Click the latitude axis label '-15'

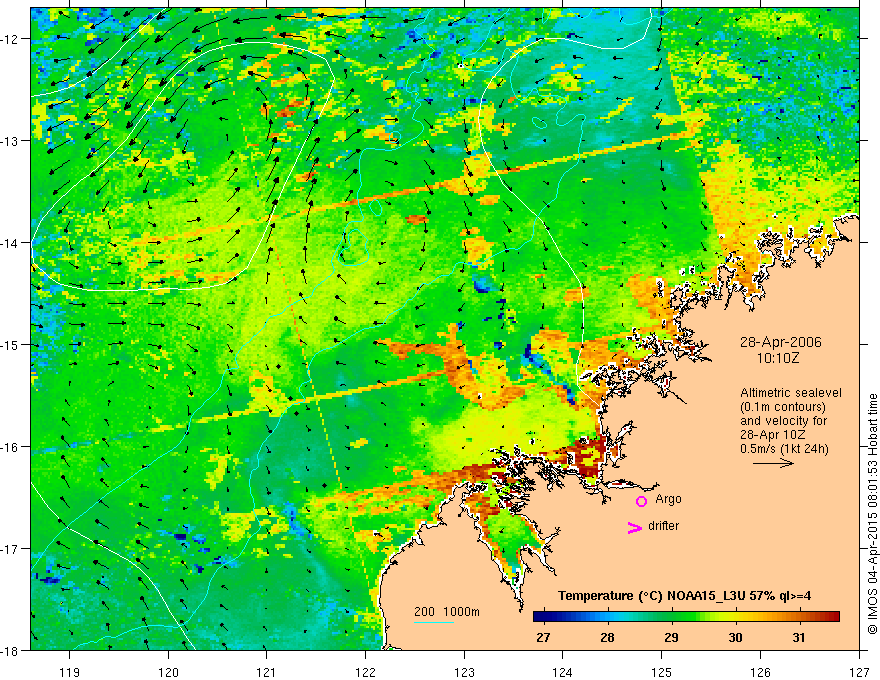click(10, 344)
